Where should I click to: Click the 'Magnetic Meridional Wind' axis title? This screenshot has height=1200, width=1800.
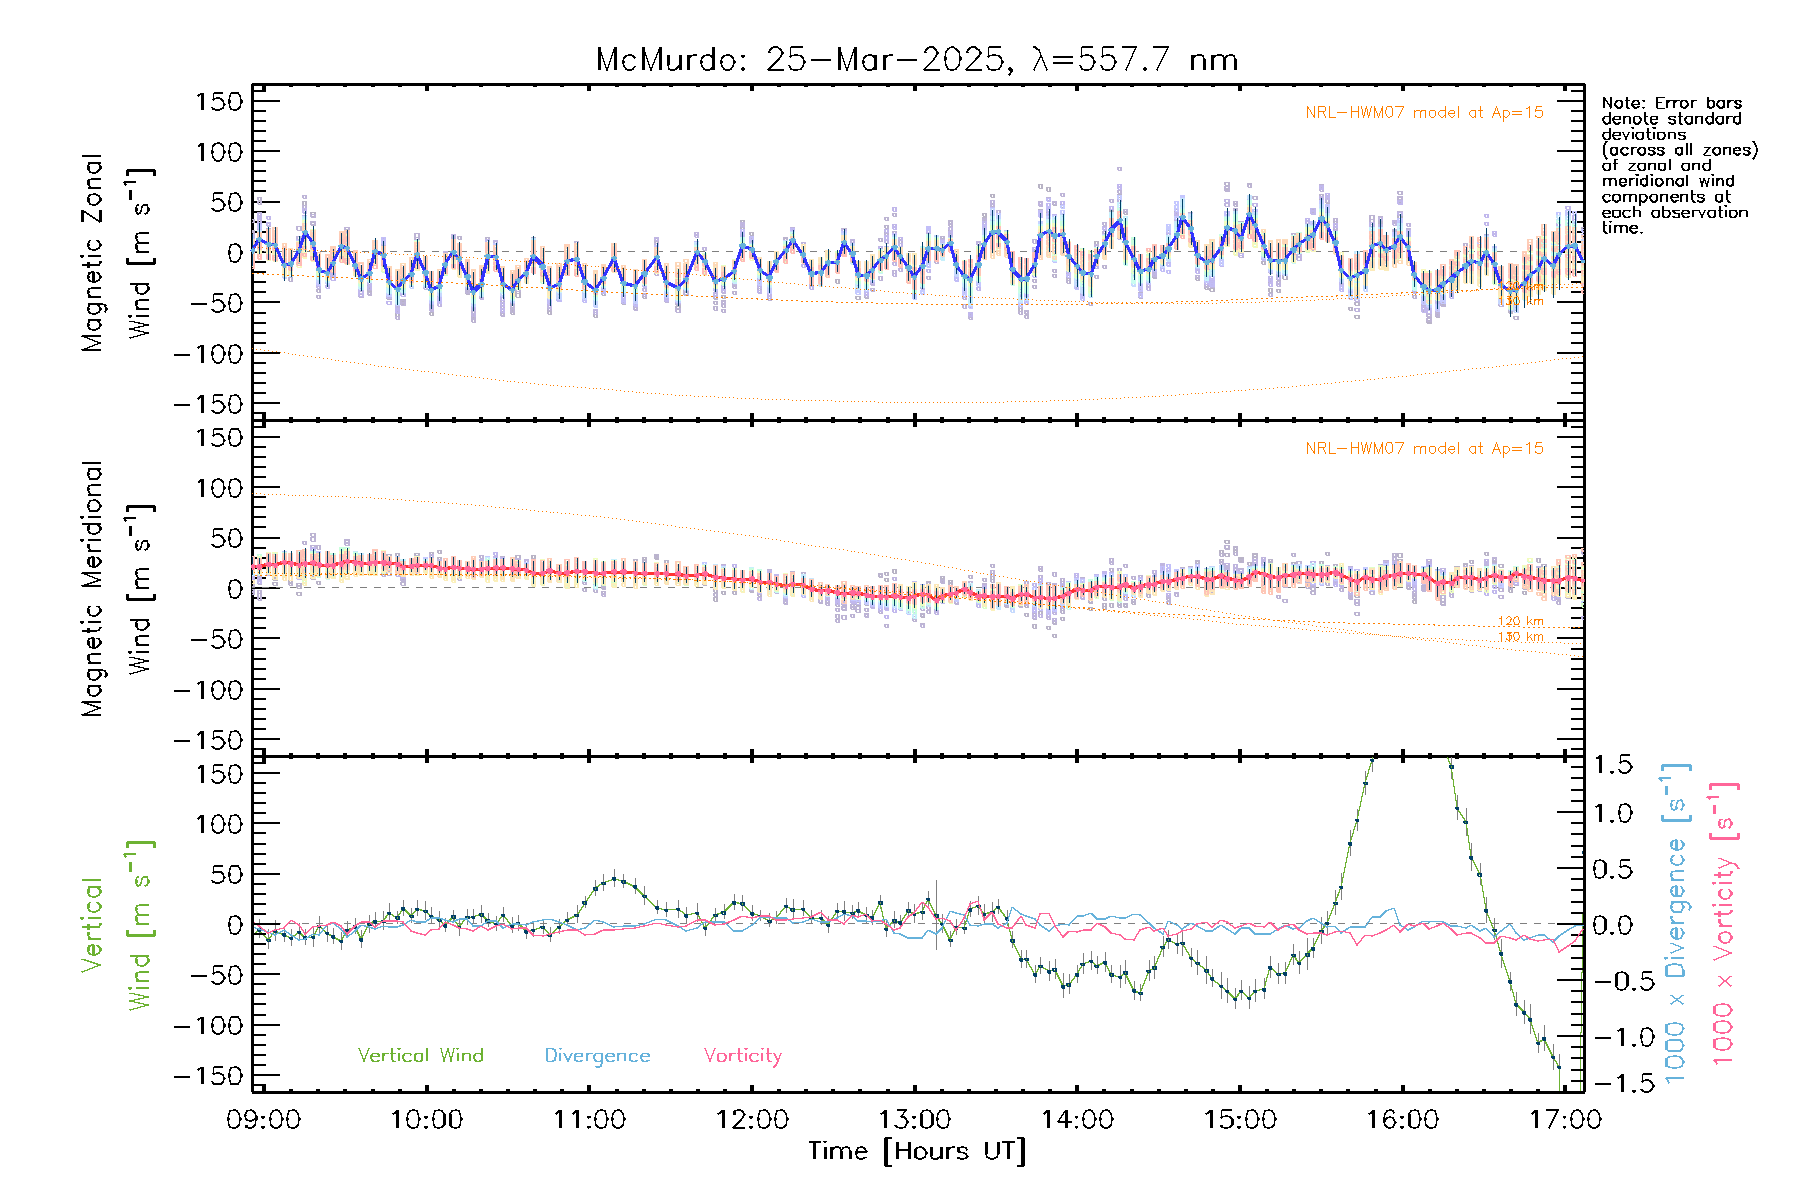116,589
